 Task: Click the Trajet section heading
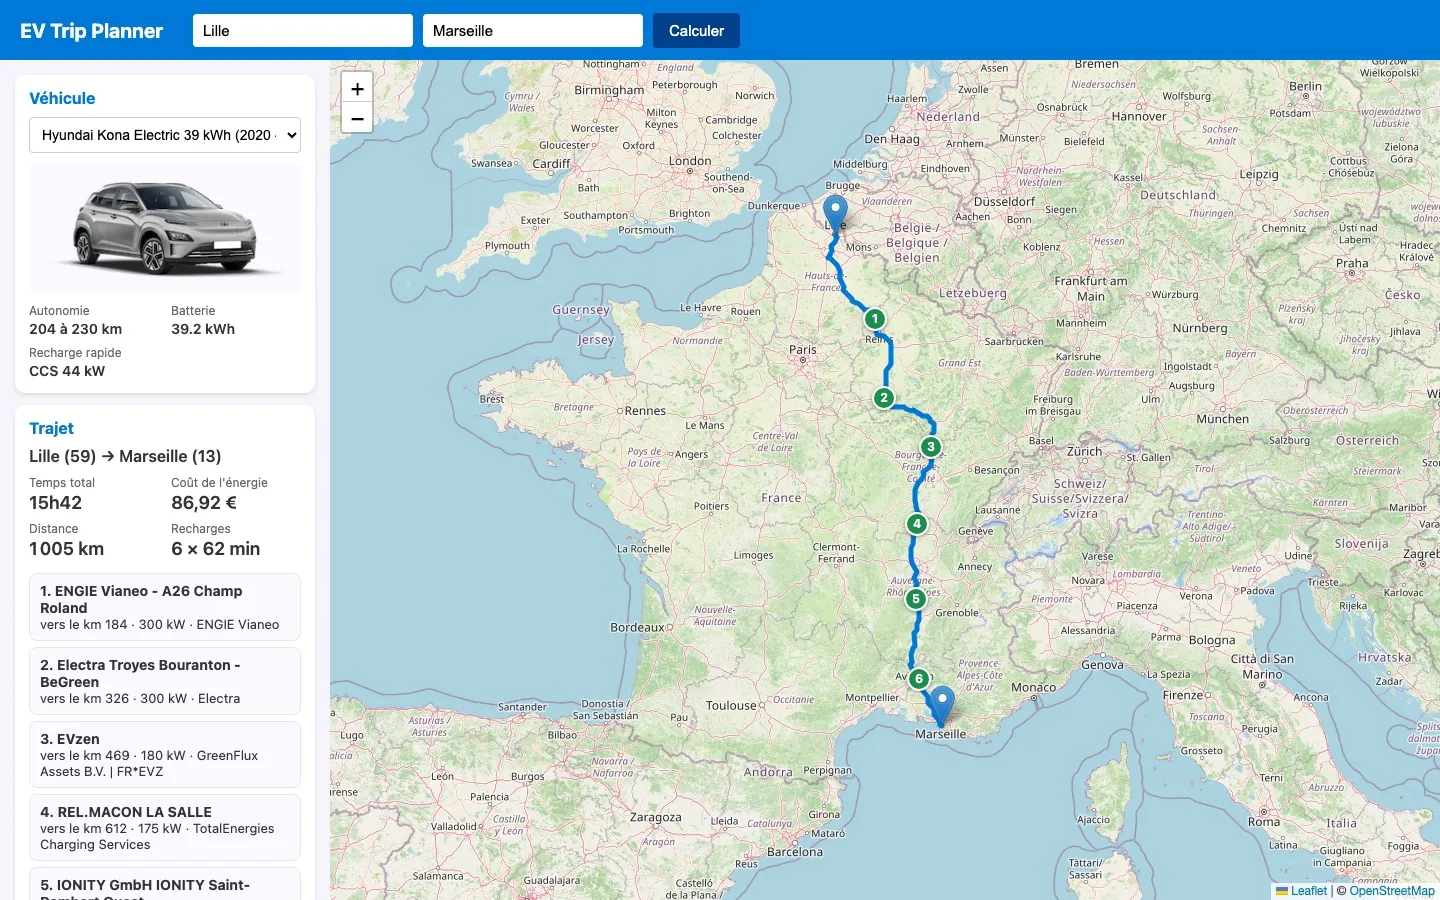[51, 428]
